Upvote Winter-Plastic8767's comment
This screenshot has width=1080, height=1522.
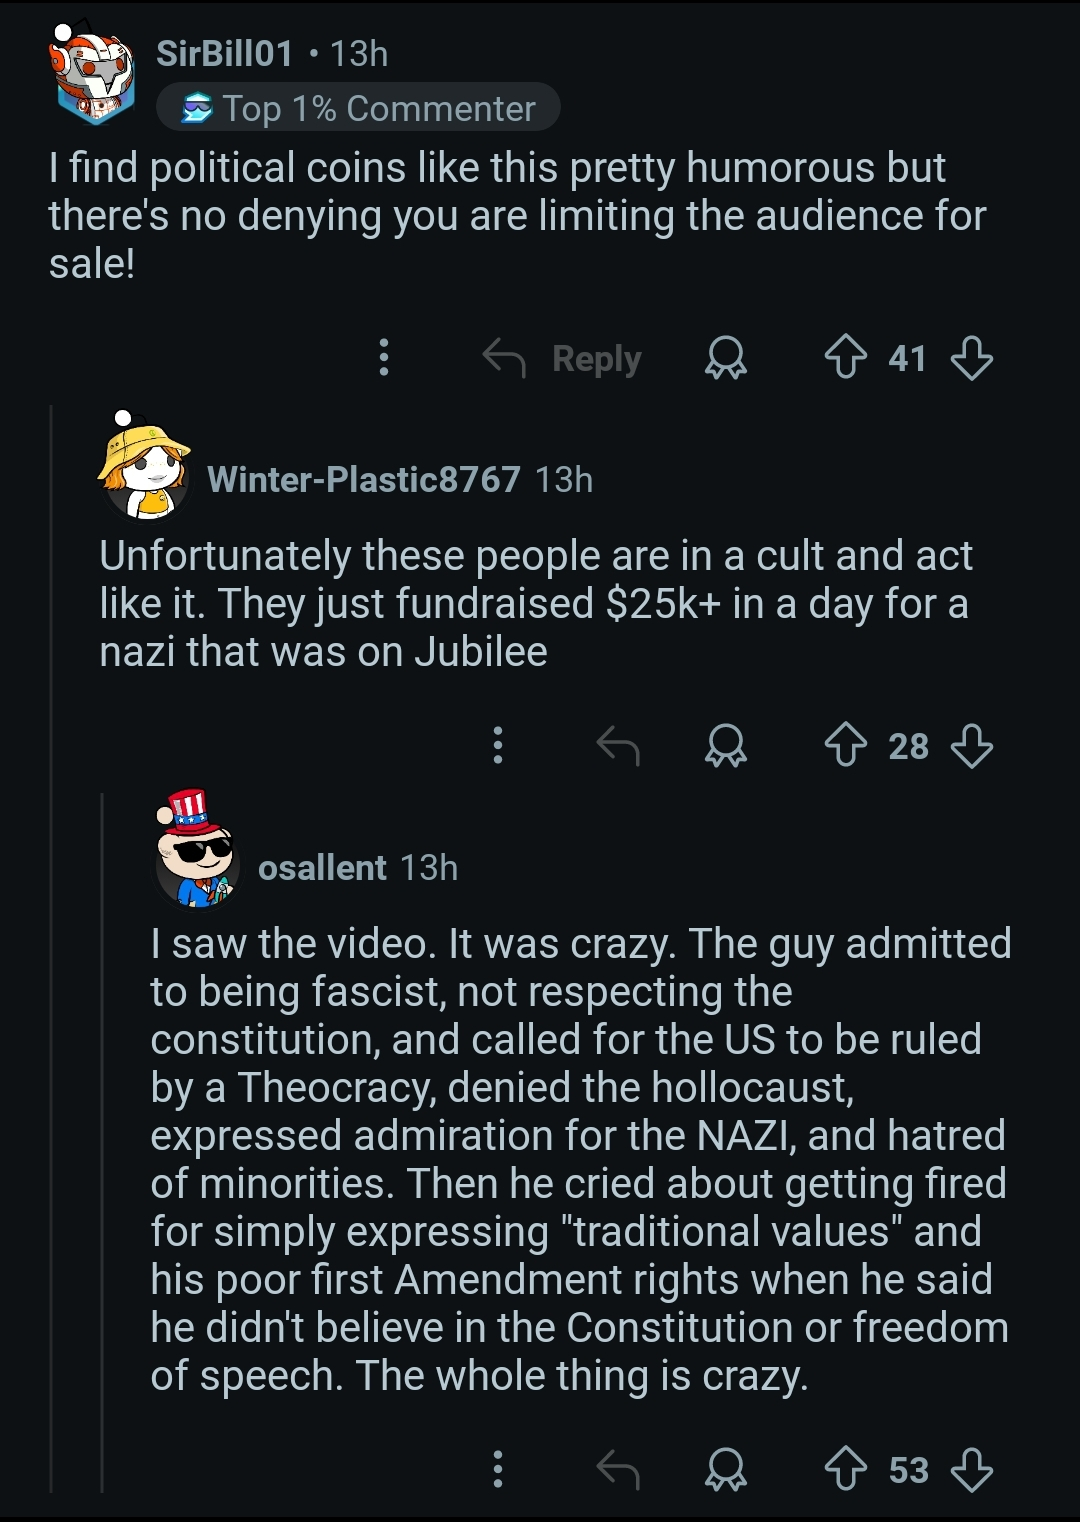(845, 745)
